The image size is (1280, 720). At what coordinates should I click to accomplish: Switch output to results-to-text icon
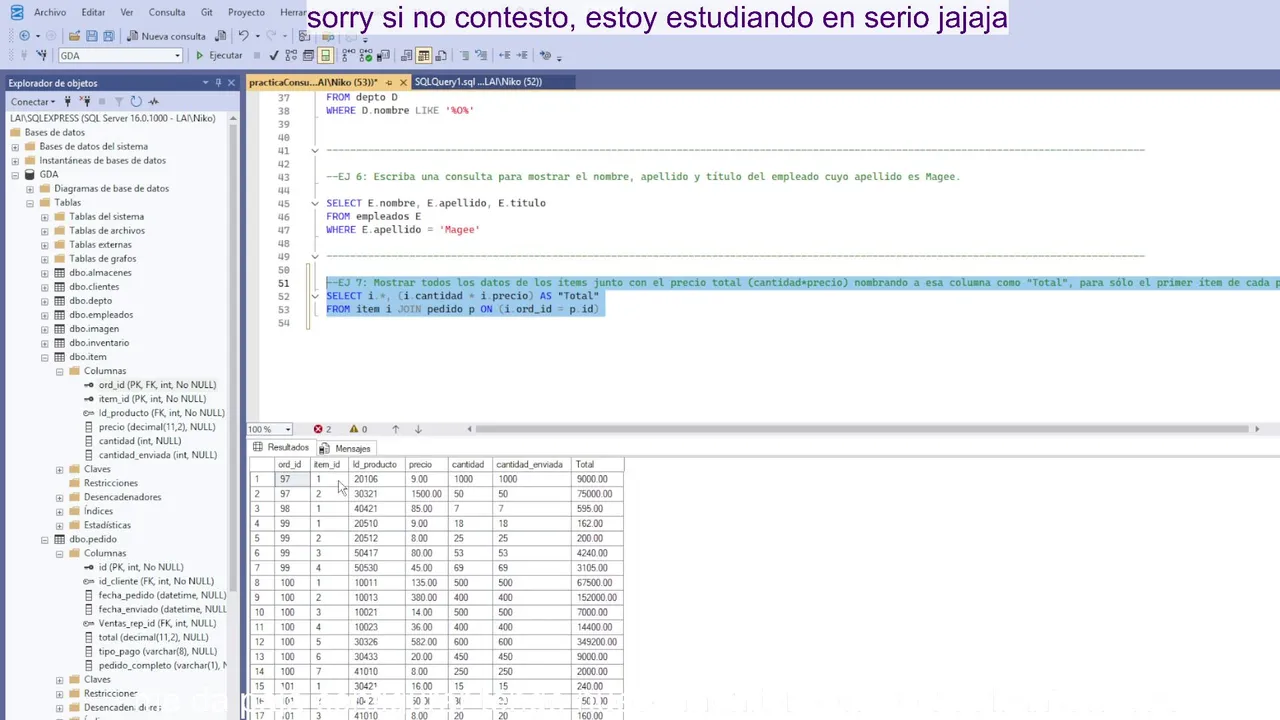pyautogui.click(x=406, y=56)
